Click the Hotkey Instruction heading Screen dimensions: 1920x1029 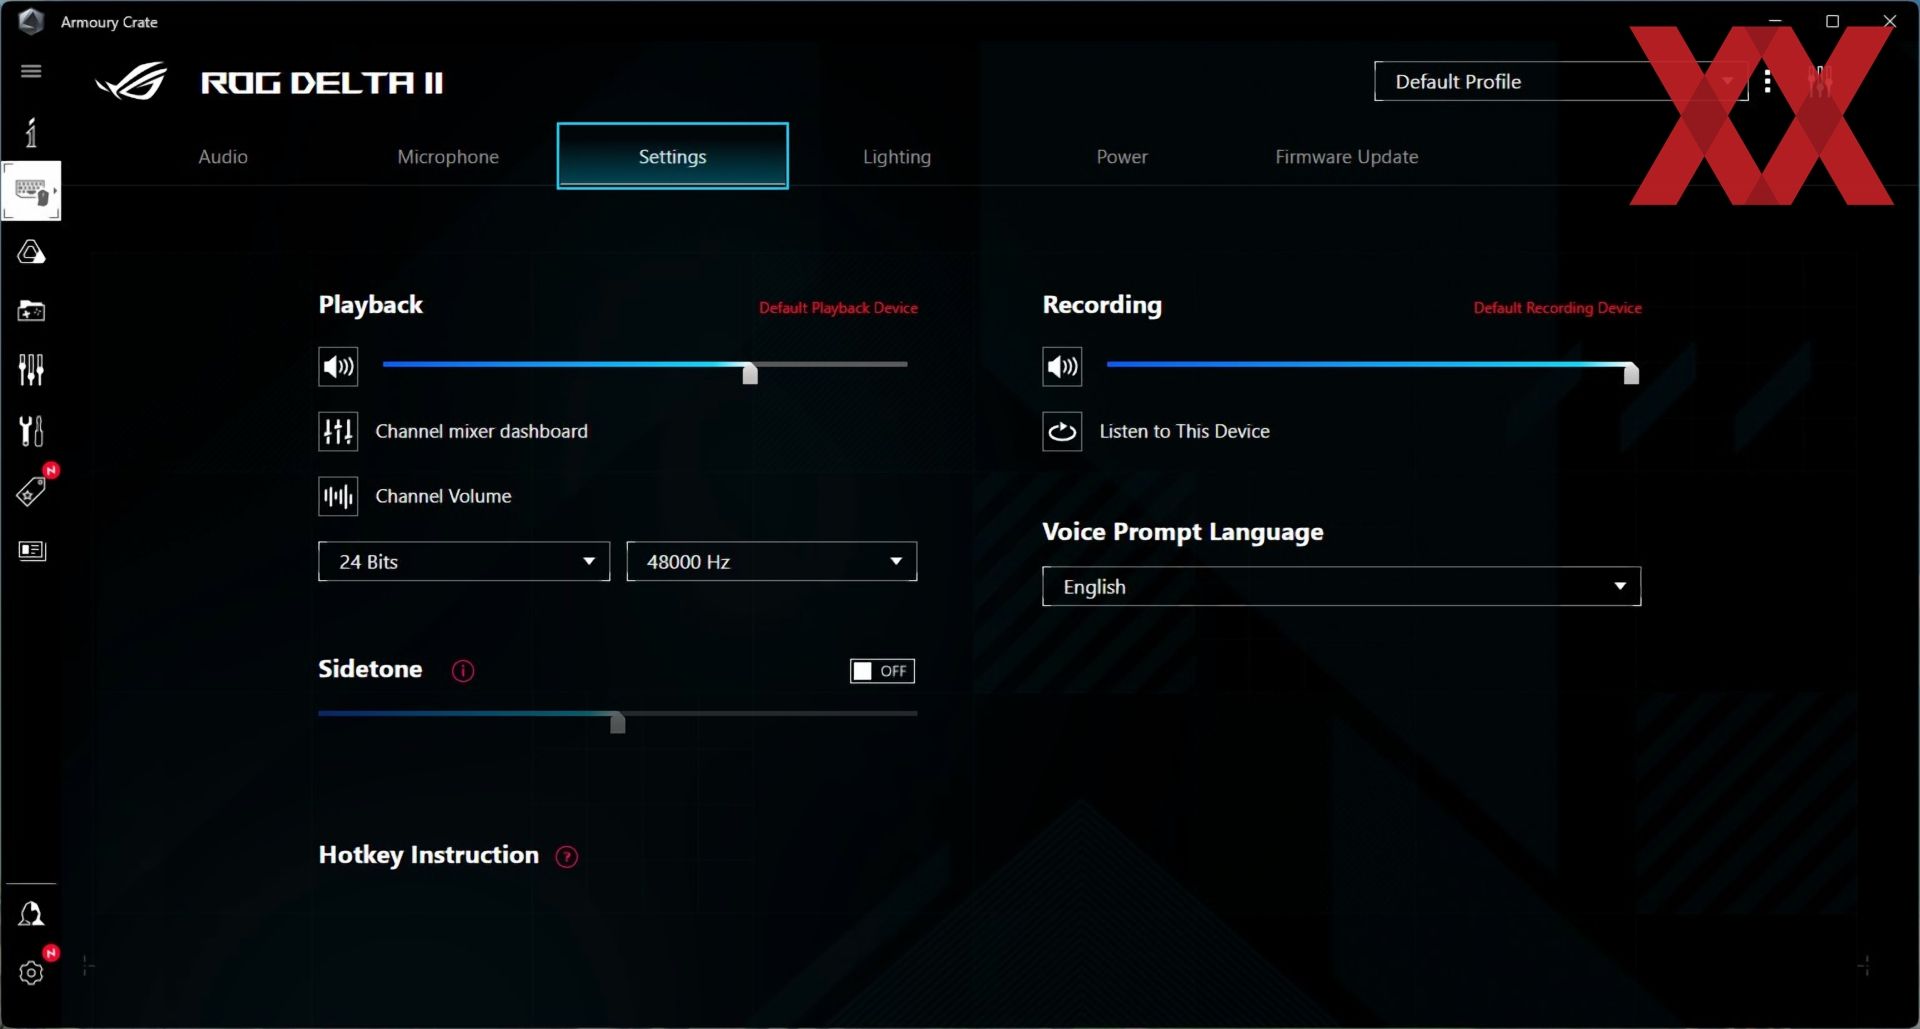pyautogui.click(x=428, y=855)
